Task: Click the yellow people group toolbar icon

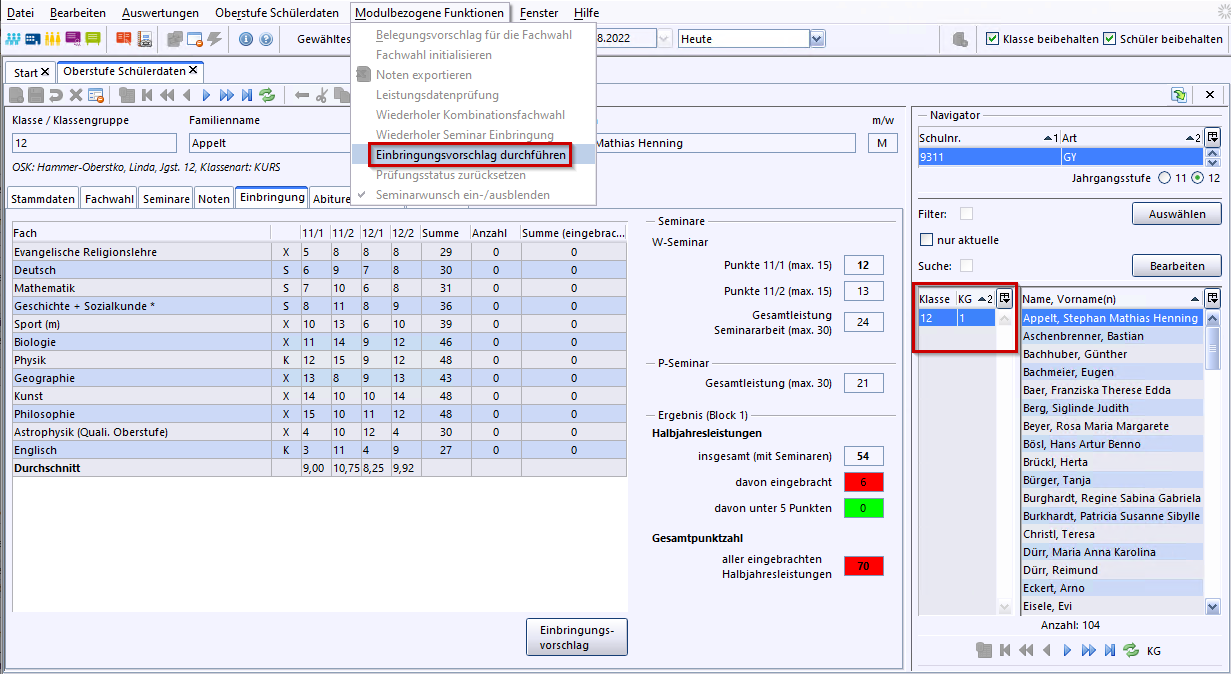Action: (53, 39)
